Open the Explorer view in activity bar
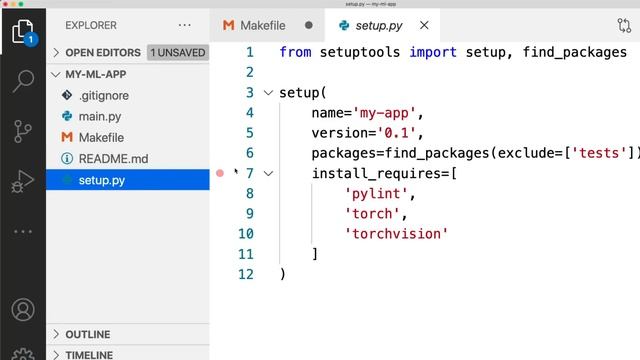The image size is (640, 360). (x=23, y=31)
